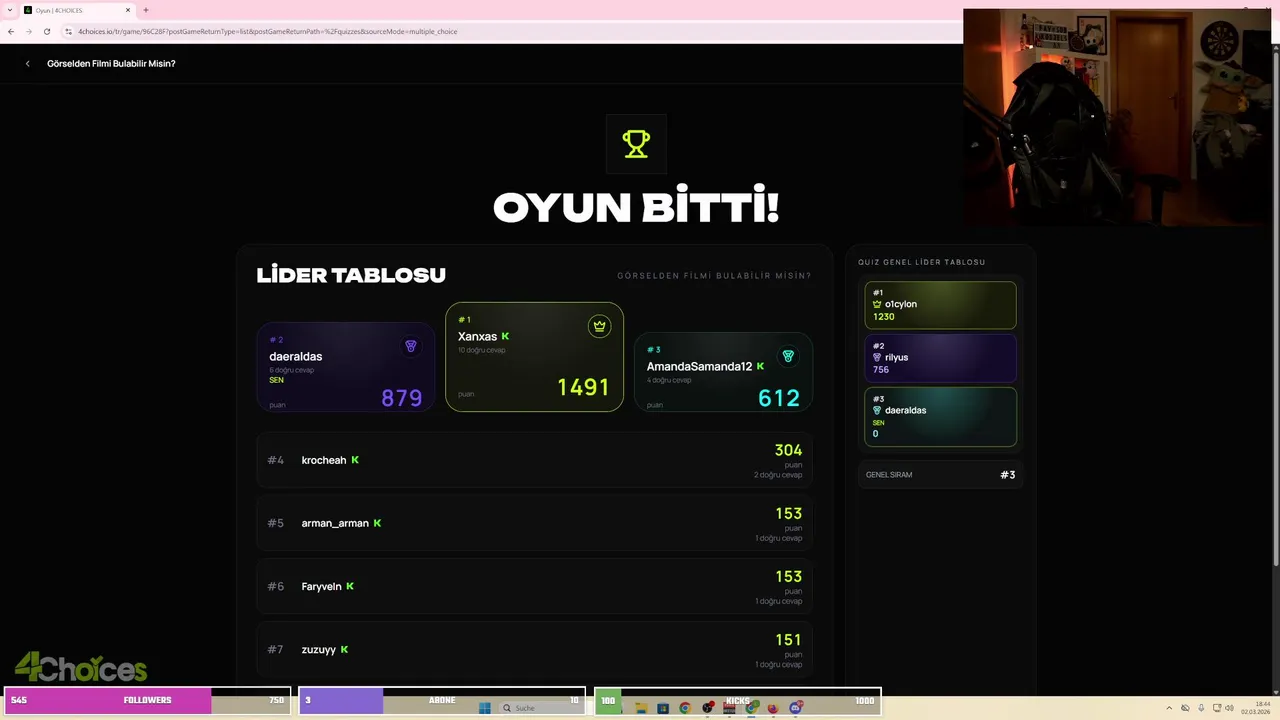Select the #5 arman_arman leaderboard row

(534, 523)
